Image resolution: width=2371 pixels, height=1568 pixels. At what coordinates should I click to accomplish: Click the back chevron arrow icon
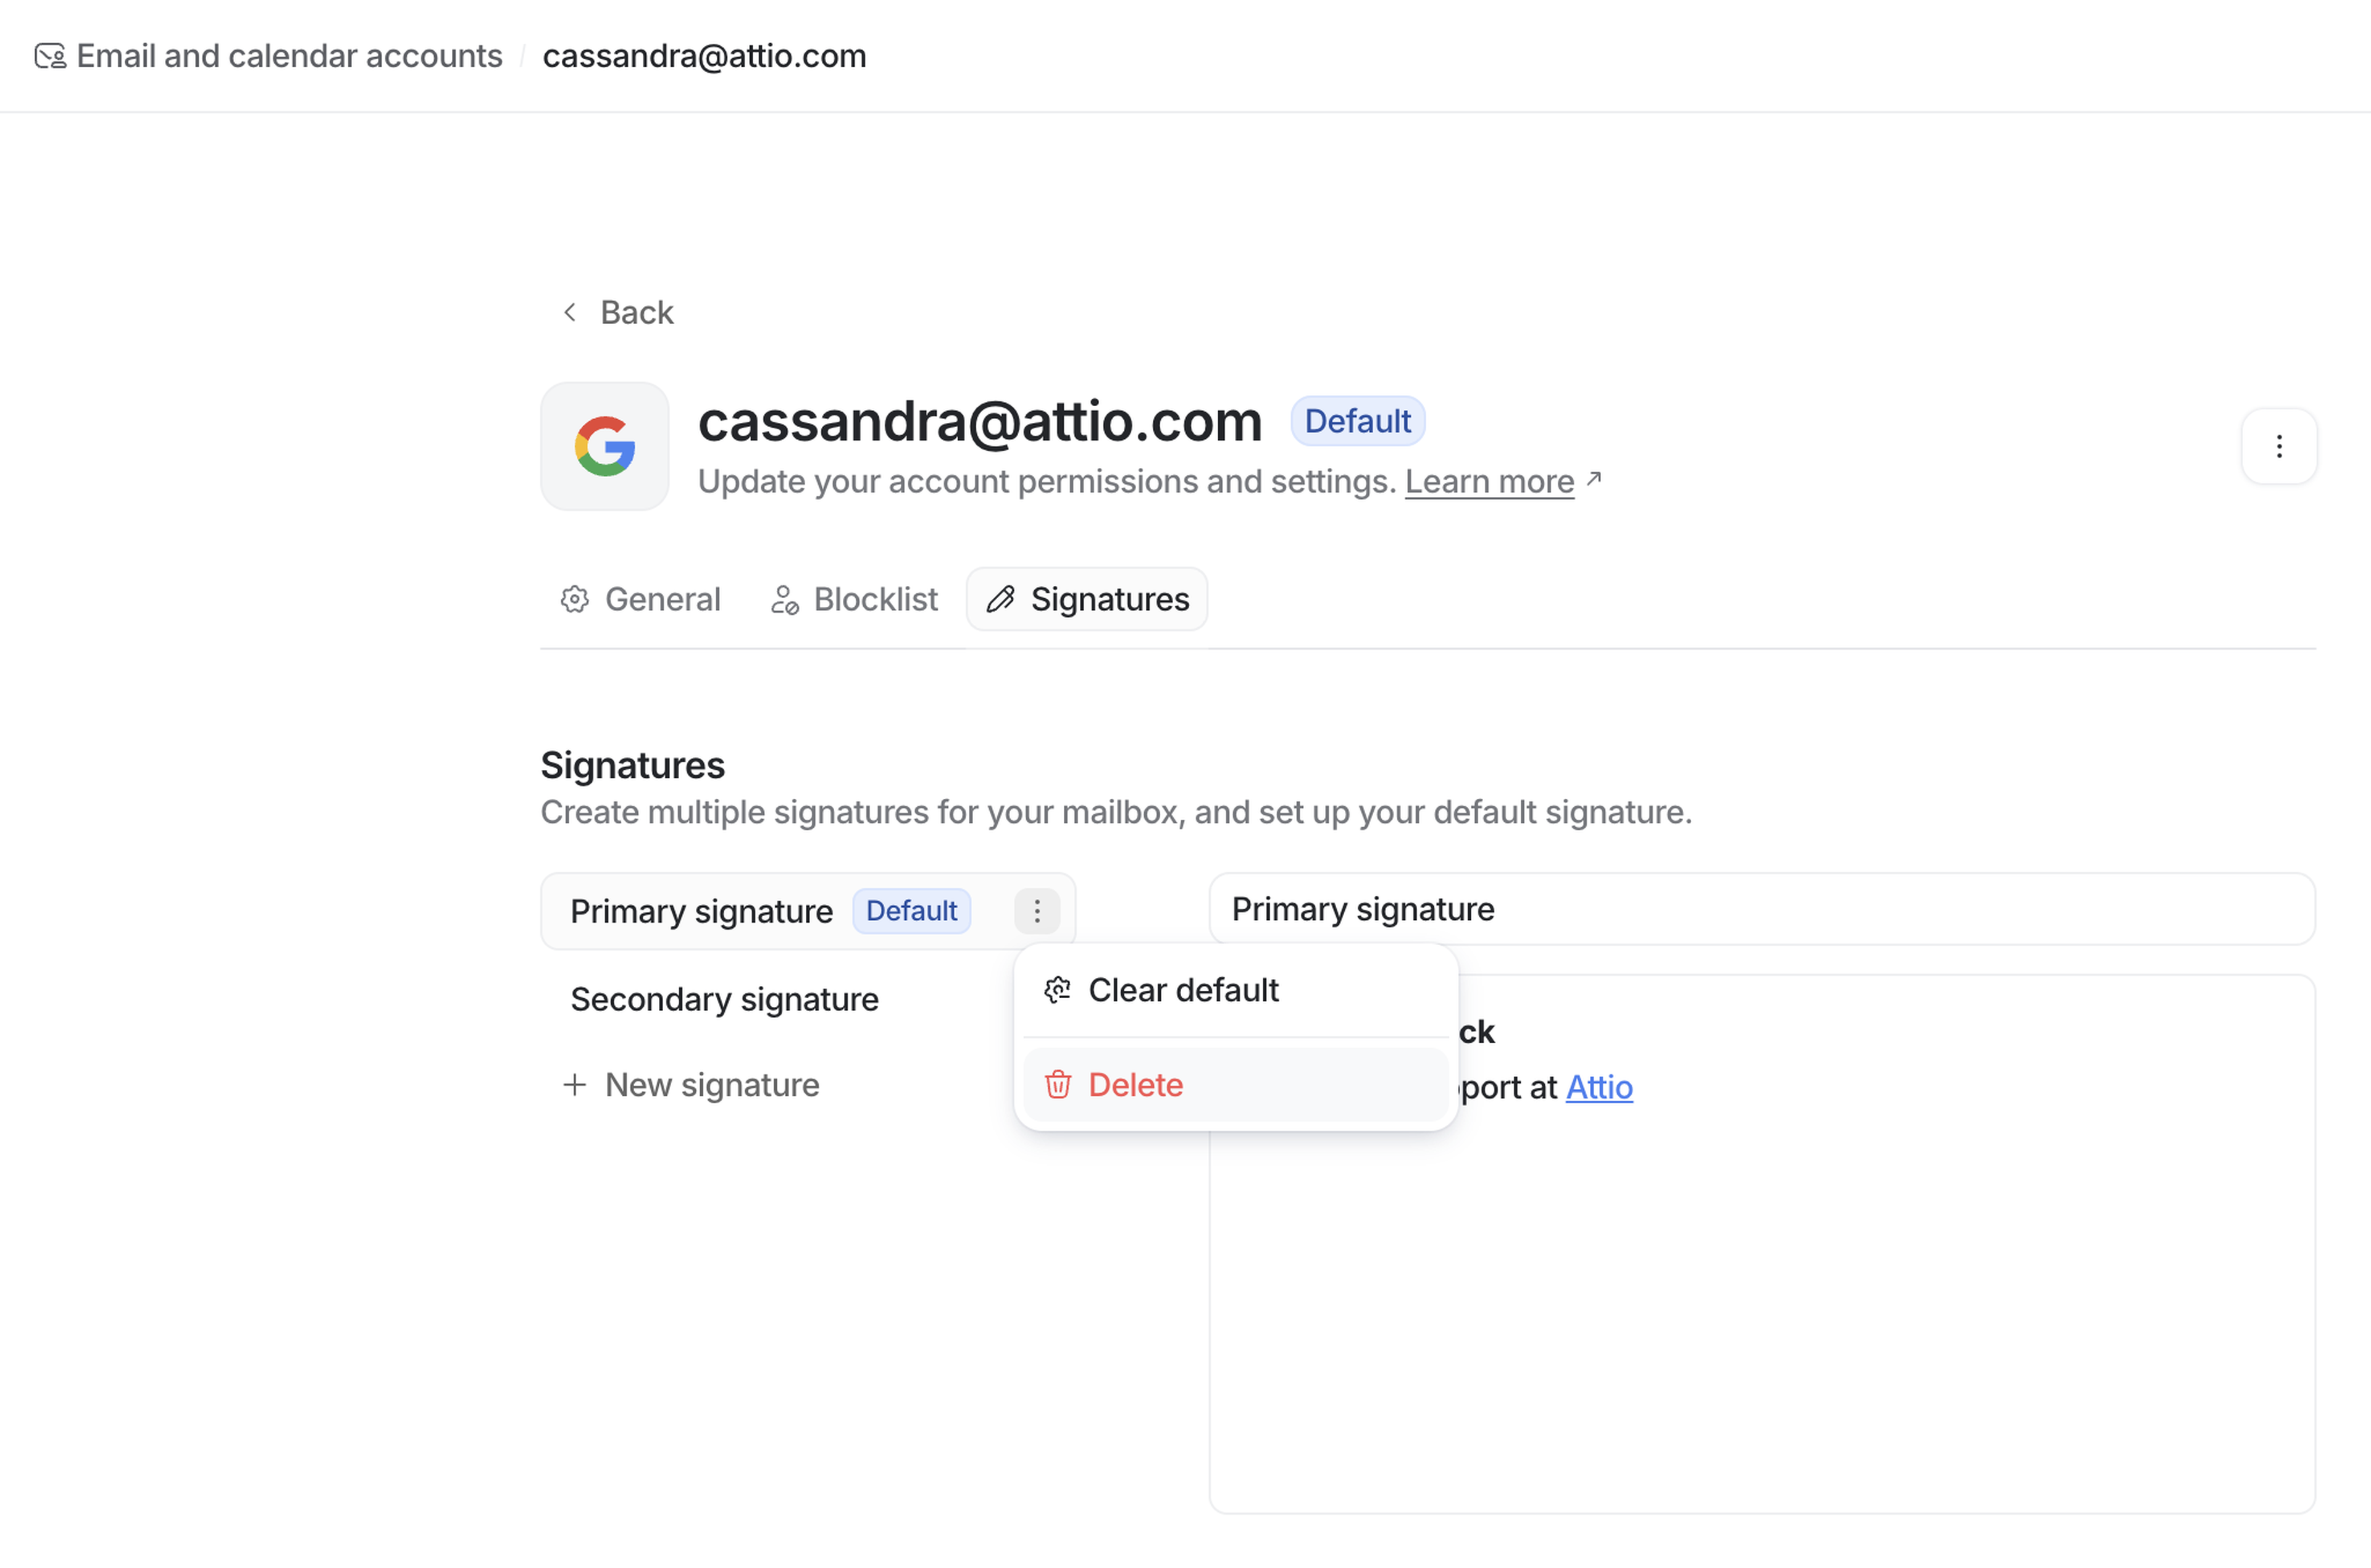(570, 312)
